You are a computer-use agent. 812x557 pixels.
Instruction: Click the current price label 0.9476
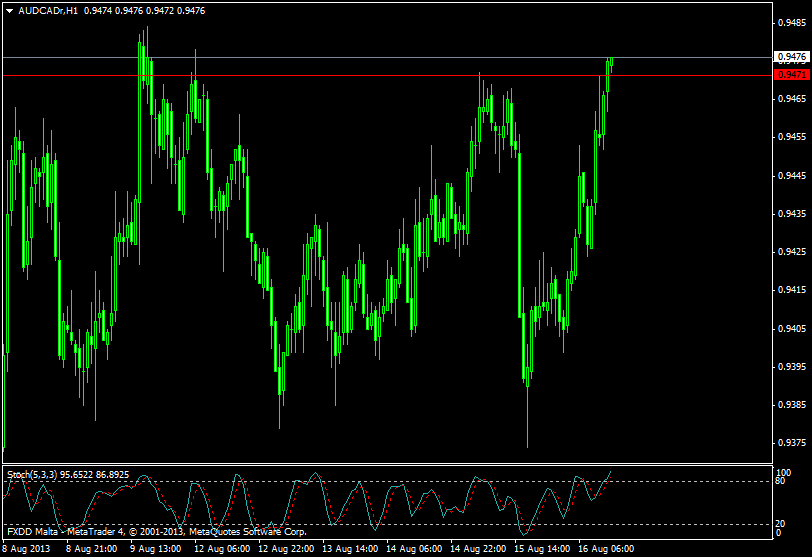tap(791, 56)
